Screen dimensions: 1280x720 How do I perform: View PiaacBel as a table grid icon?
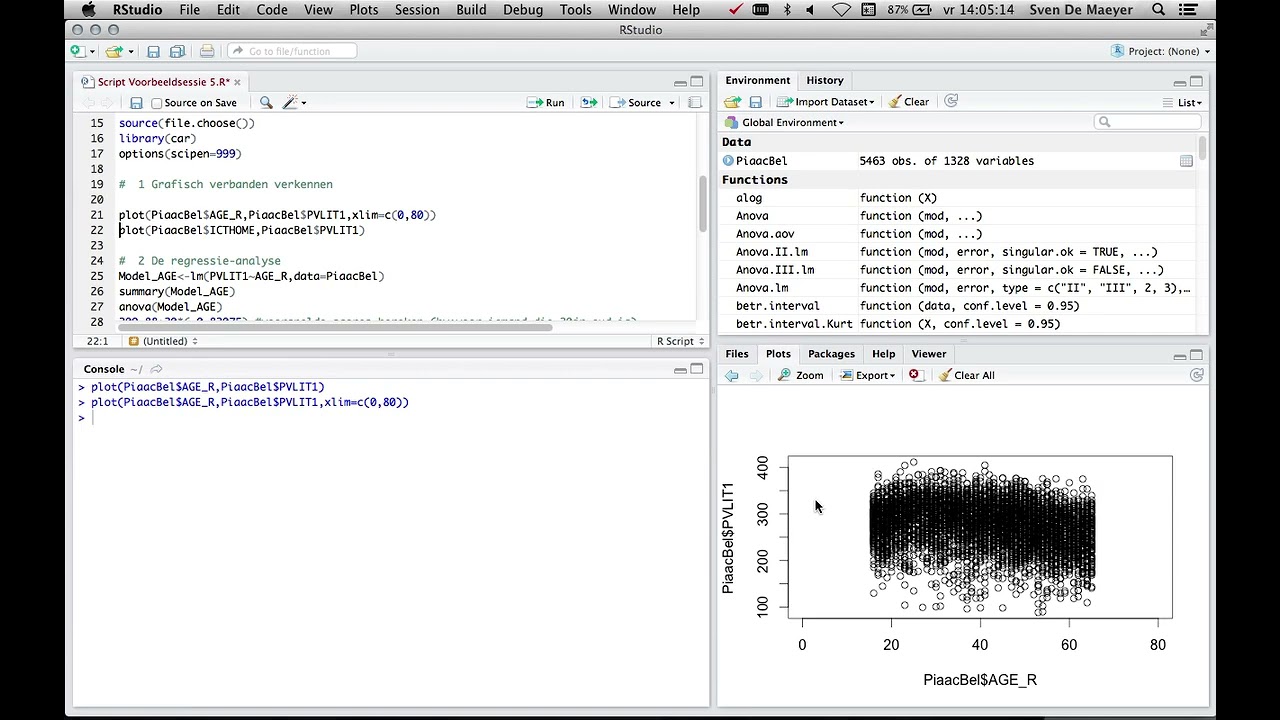click(x=1186, y=161)
